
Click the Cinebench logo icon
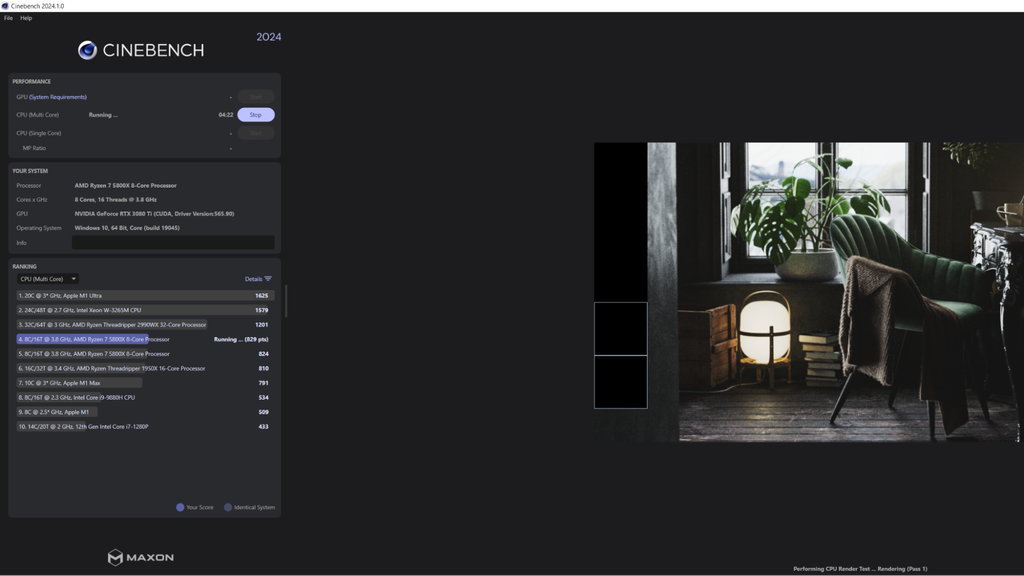(87, 50)
